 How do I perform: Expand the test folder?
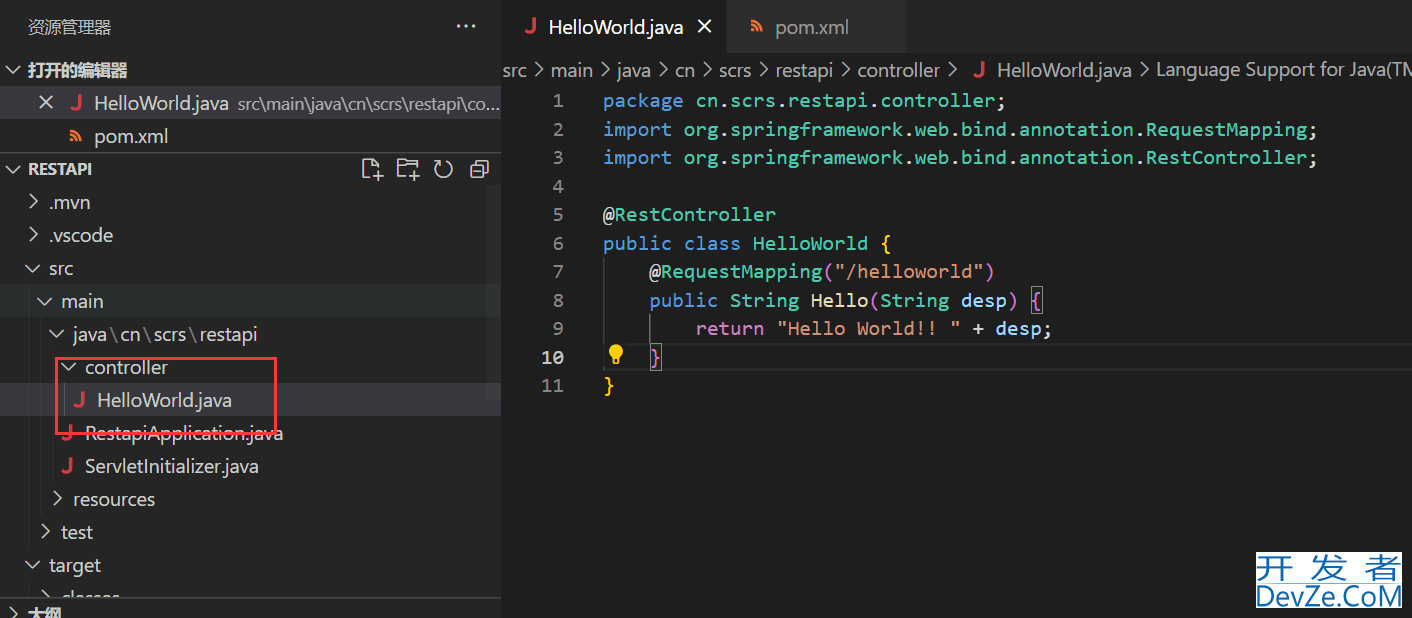tap(45, 532)
